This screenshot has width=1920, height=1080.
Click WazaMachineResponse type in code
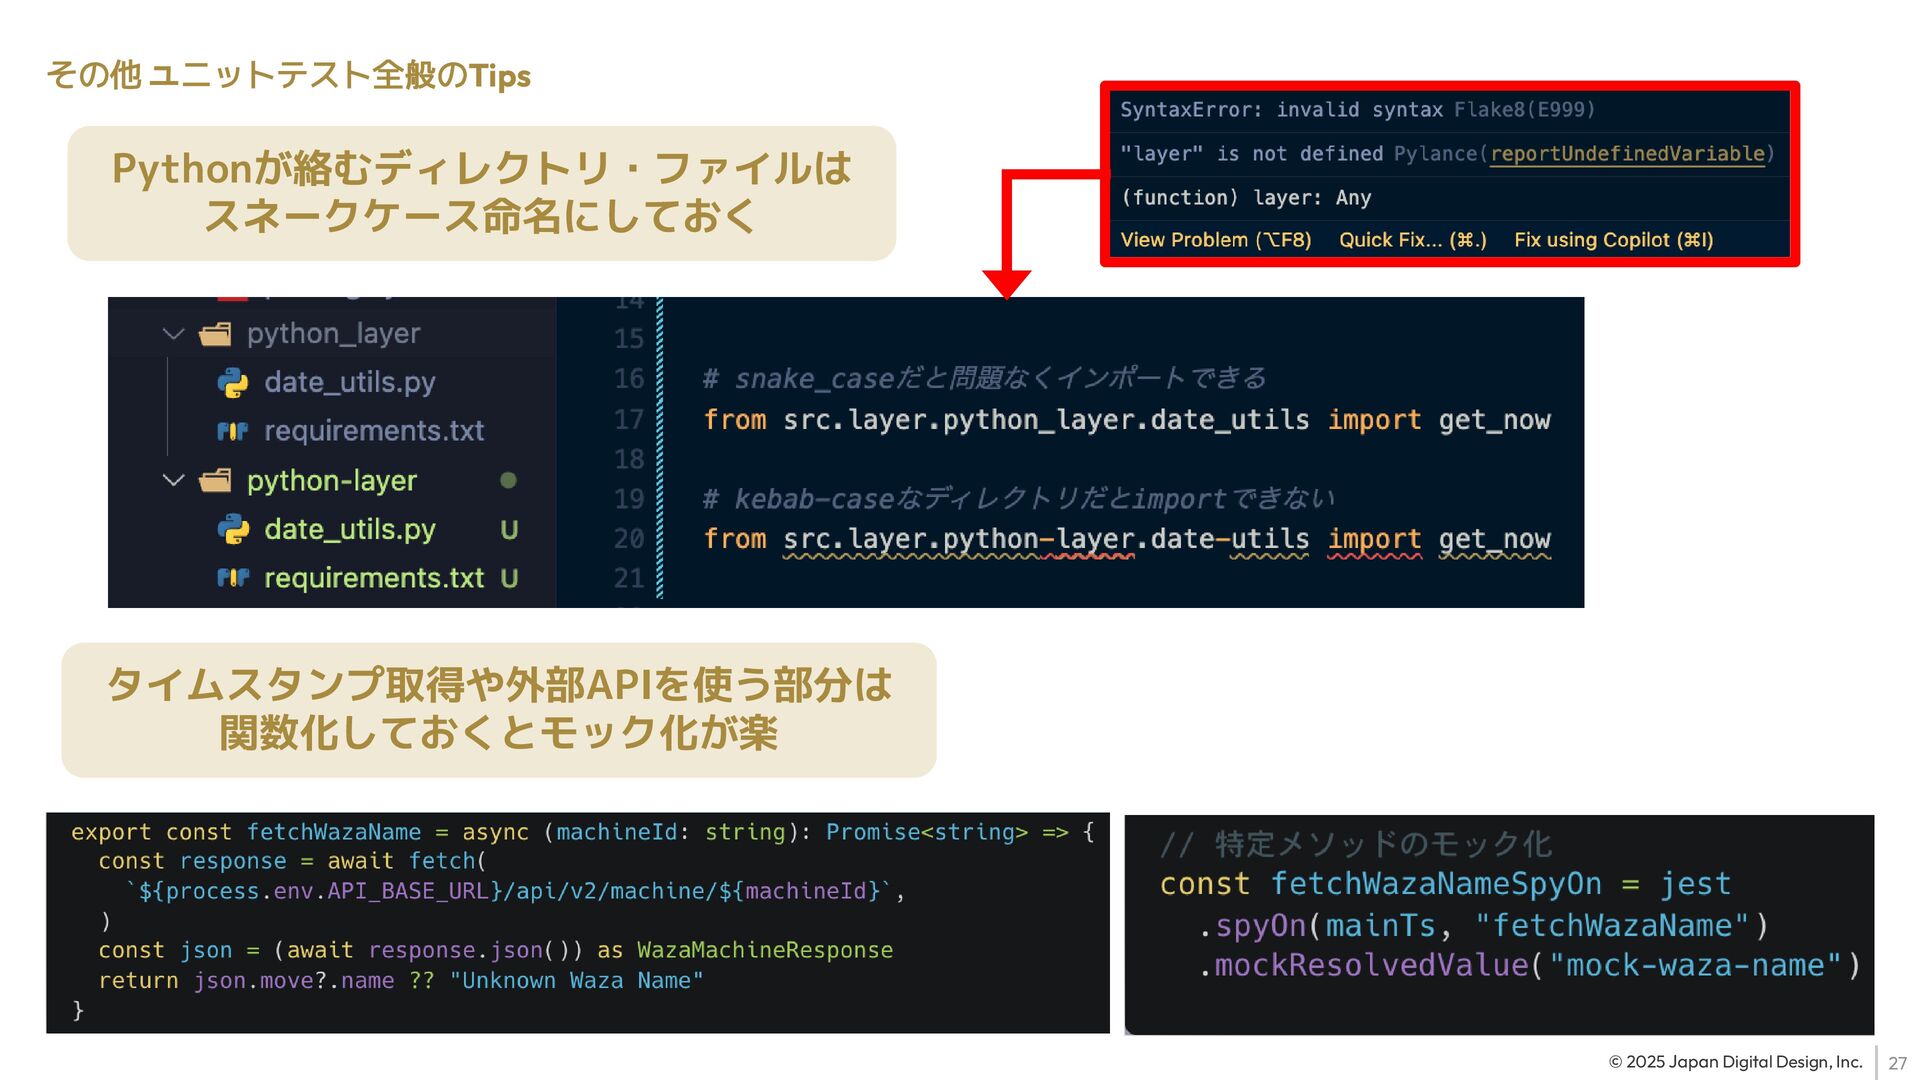coord(765,950)
